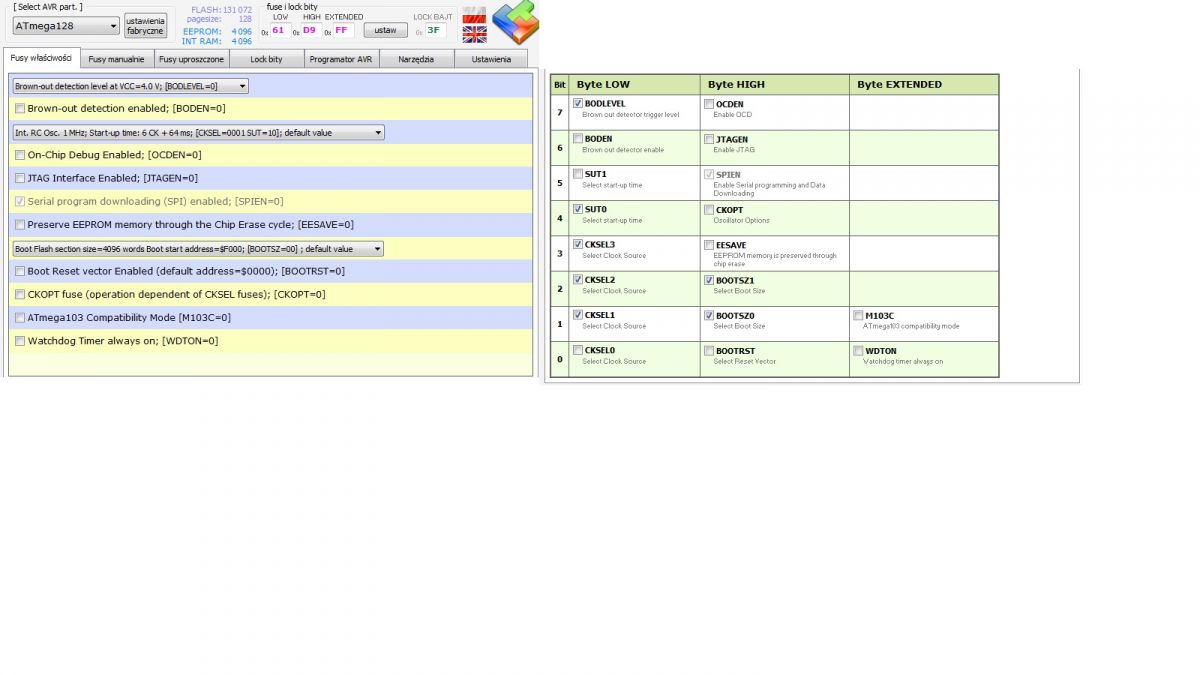This screenshot has width=1200, height=675.
Task: Toggle Boot Reset vector Enabled checkbox
Action: tap(20, 271)
